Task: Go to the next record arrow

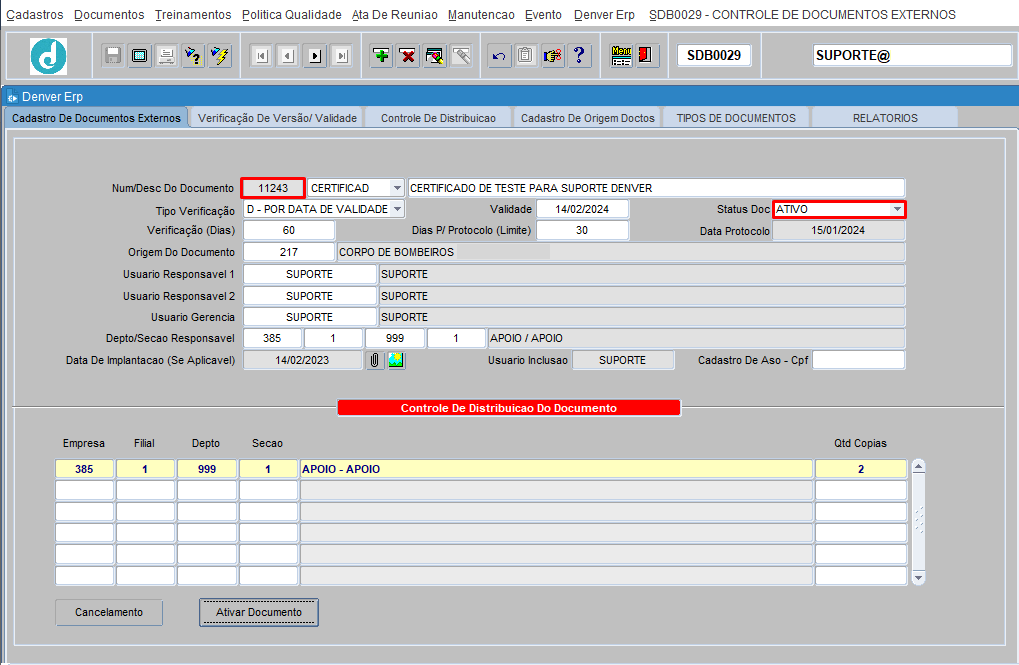Action: [315, 56]
